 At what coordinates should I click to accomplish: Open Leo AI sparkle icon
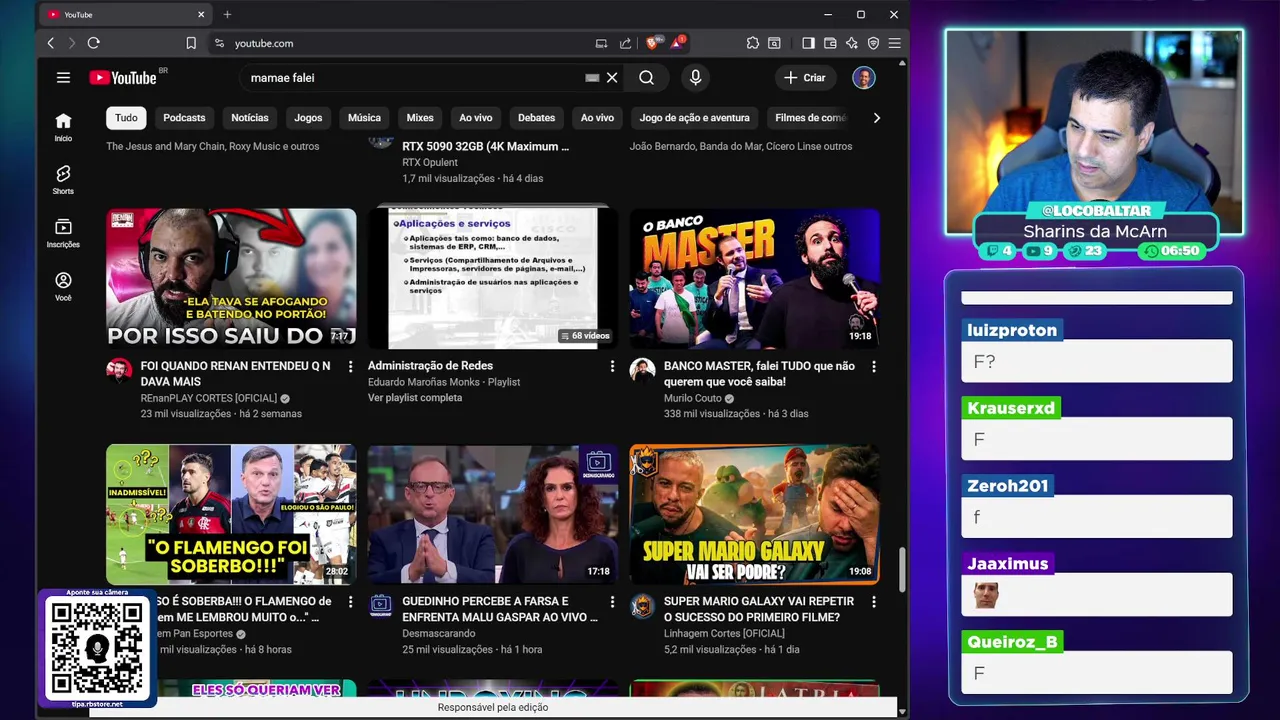click(x=851, y=43)
